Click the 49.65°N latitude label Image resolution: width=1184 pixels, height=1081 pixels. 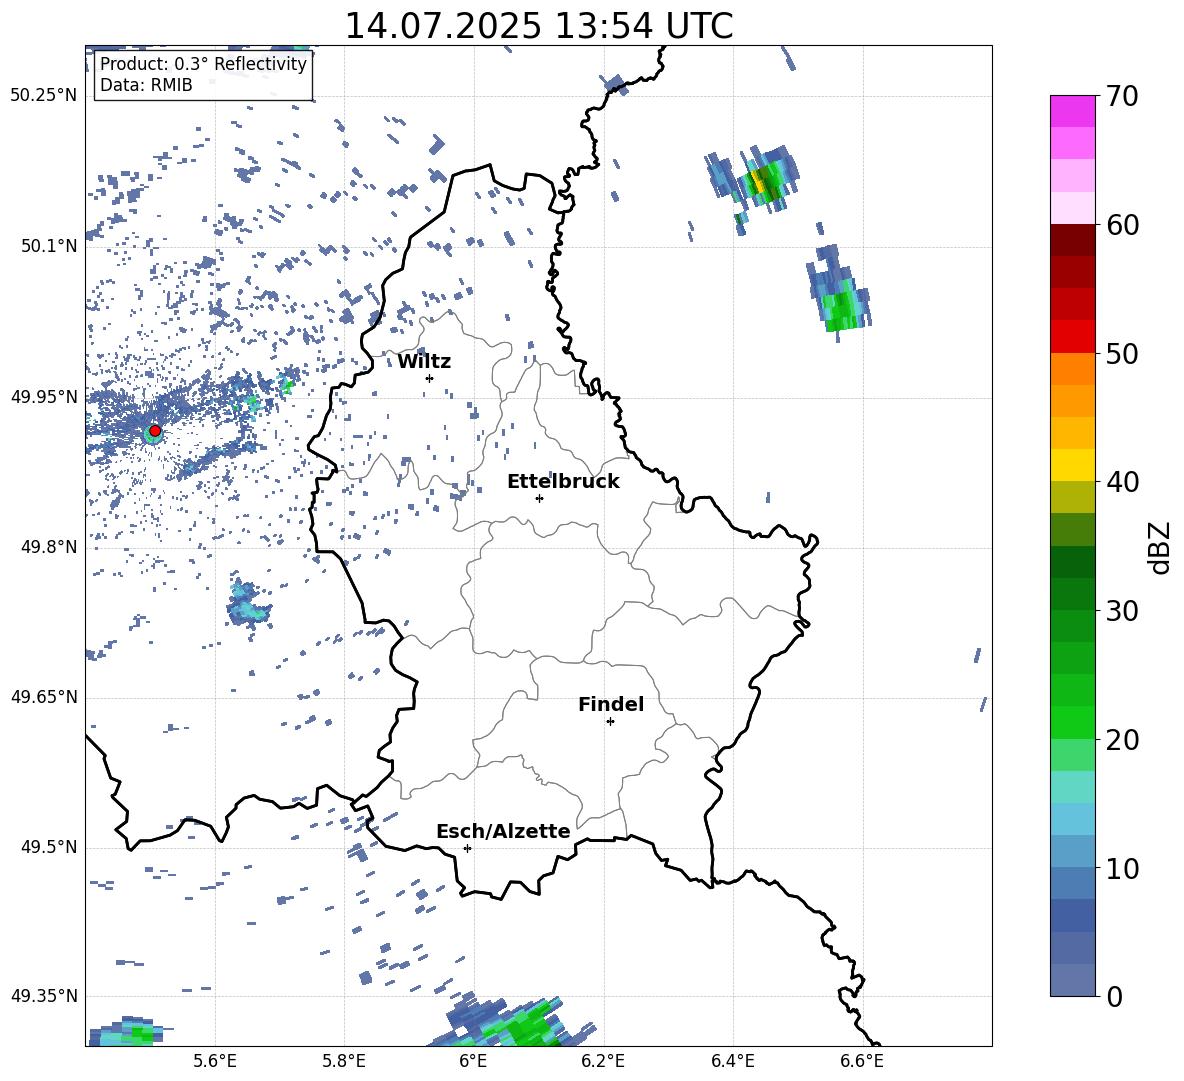tap(44, 697)
